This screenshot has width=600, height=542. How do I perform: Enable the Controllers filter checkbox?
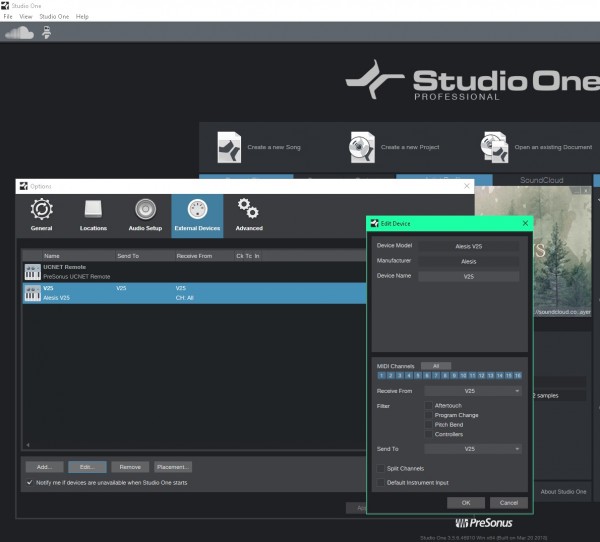pos(429,434)
